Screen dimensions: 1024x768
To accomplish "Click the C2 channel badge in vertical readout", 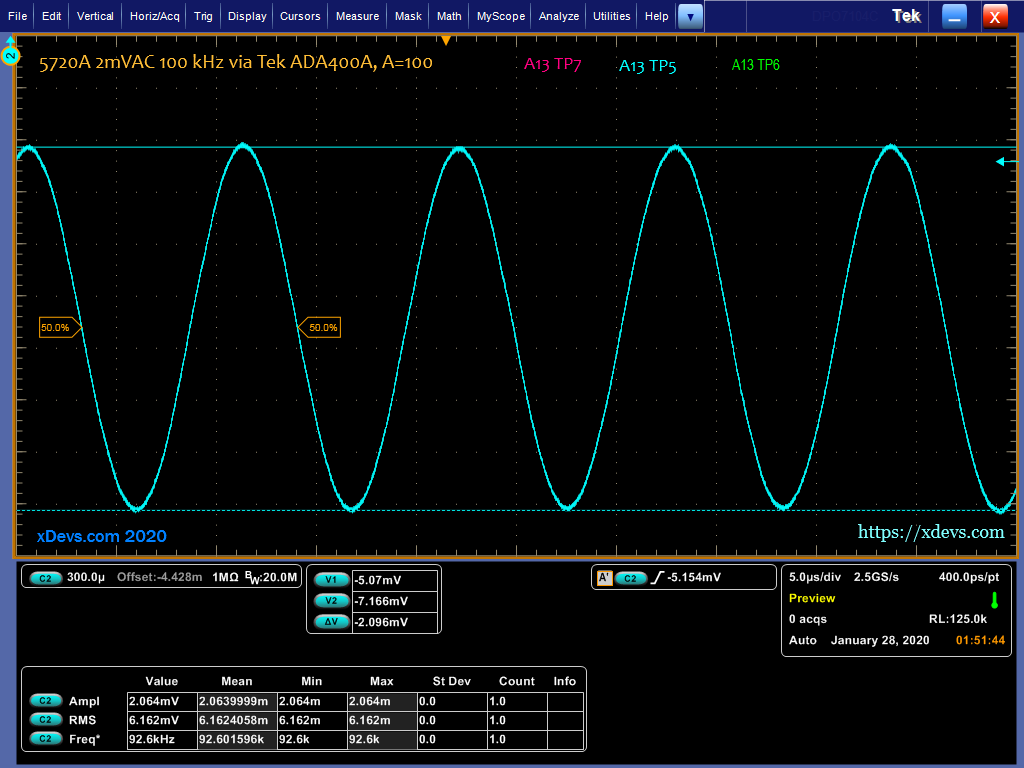I will [45, 578].
